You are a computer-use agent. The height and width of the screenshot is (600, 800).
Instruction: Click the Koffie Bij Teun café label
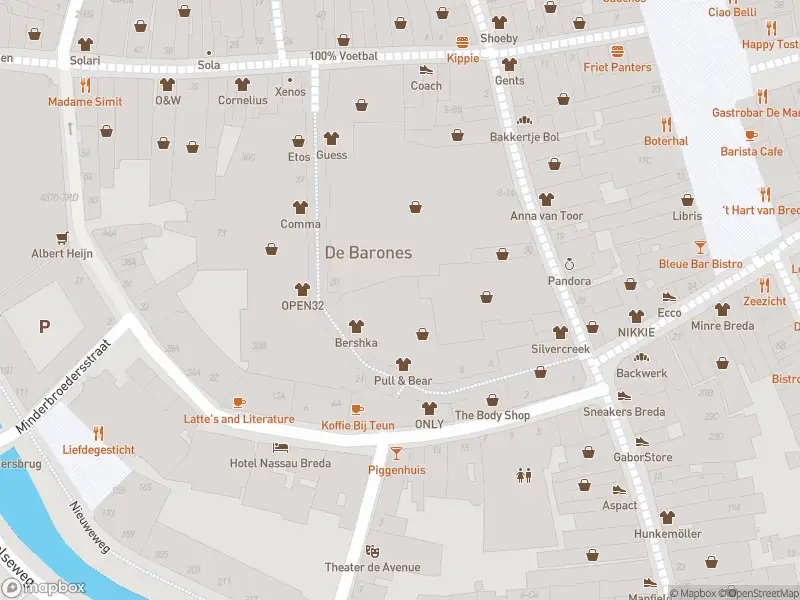(357, 425)
